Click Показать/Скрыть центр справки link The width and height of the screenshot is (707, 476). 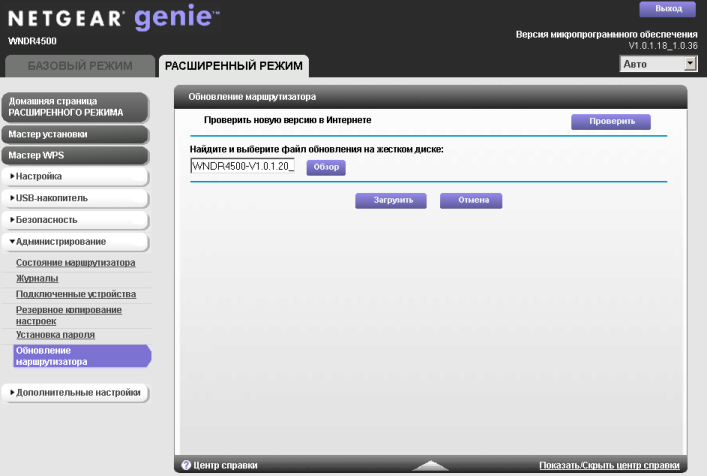(609, 465)
